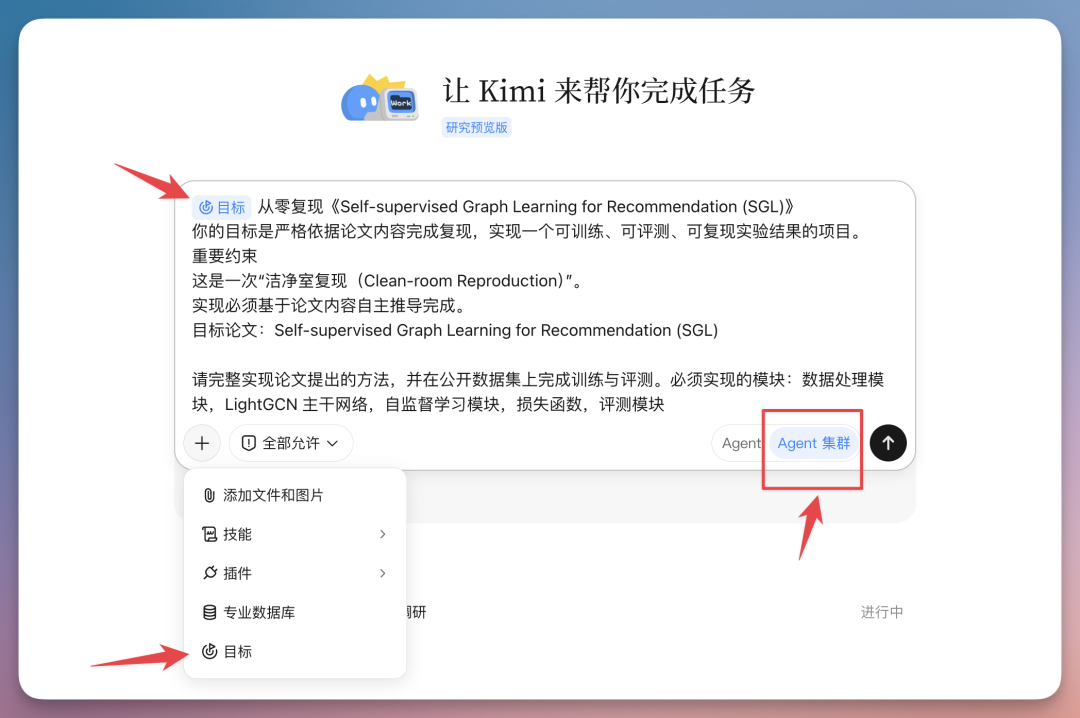
Task: Click the prompt line 重要约束
Action: click(x=225, y=256)
